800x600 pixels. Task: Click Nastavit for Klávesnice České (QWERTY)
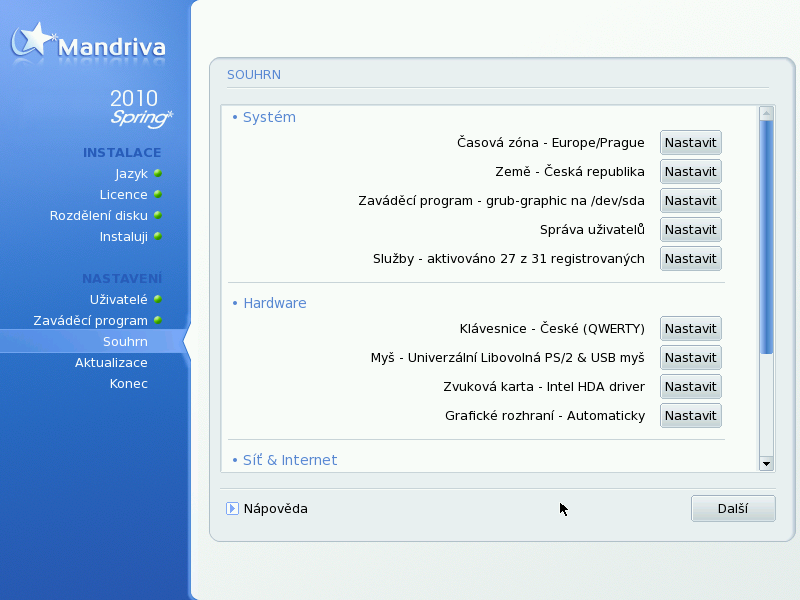pos(690,329)
